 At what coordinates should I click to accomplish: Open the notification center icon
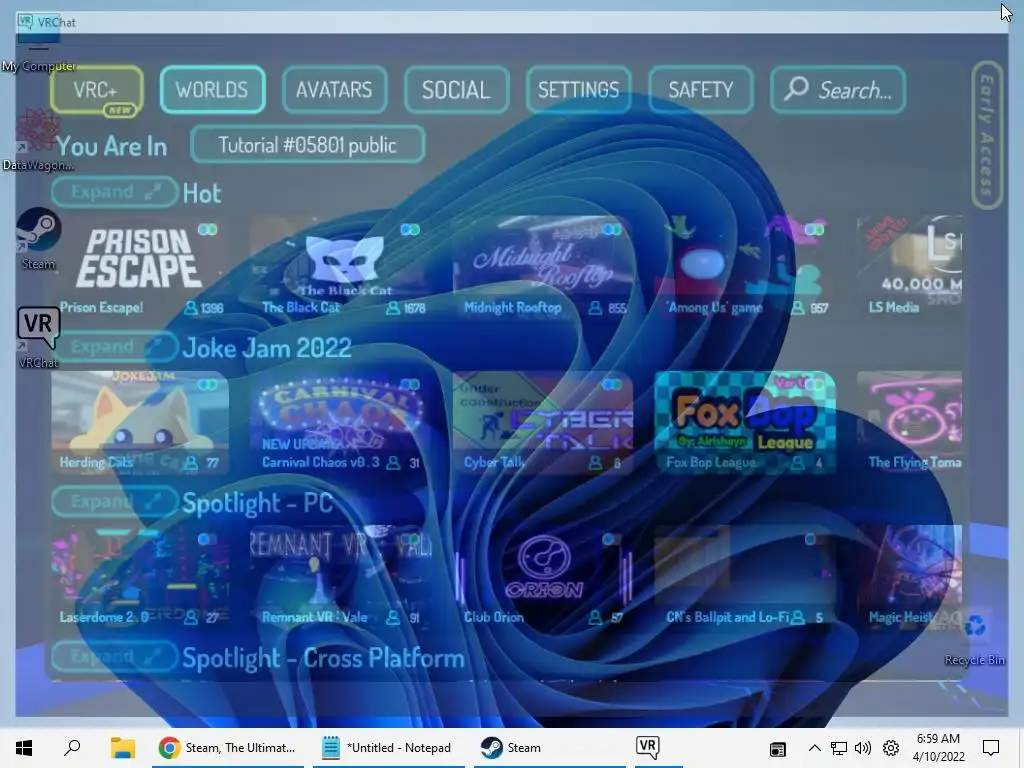[x=991, y=748]
